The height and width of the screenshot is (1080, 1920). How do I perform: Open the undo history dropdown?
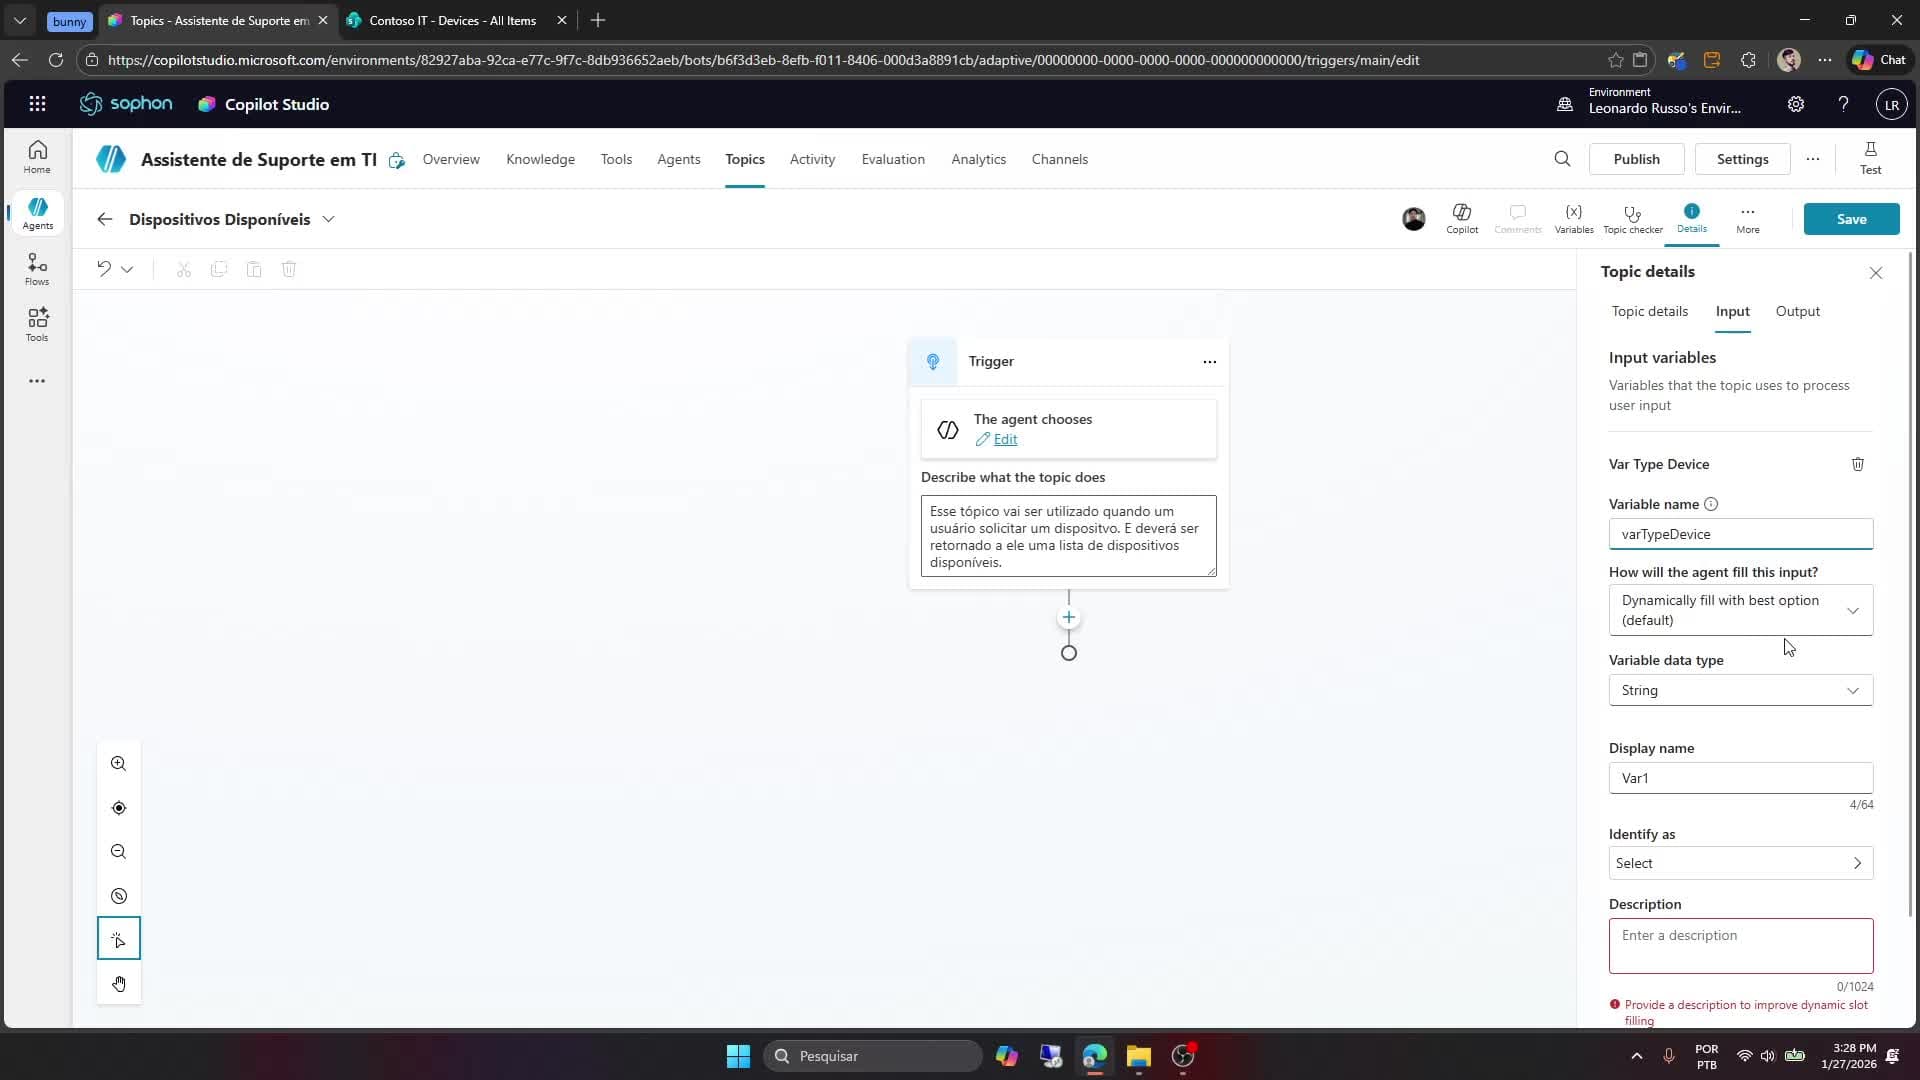[127, 269]
